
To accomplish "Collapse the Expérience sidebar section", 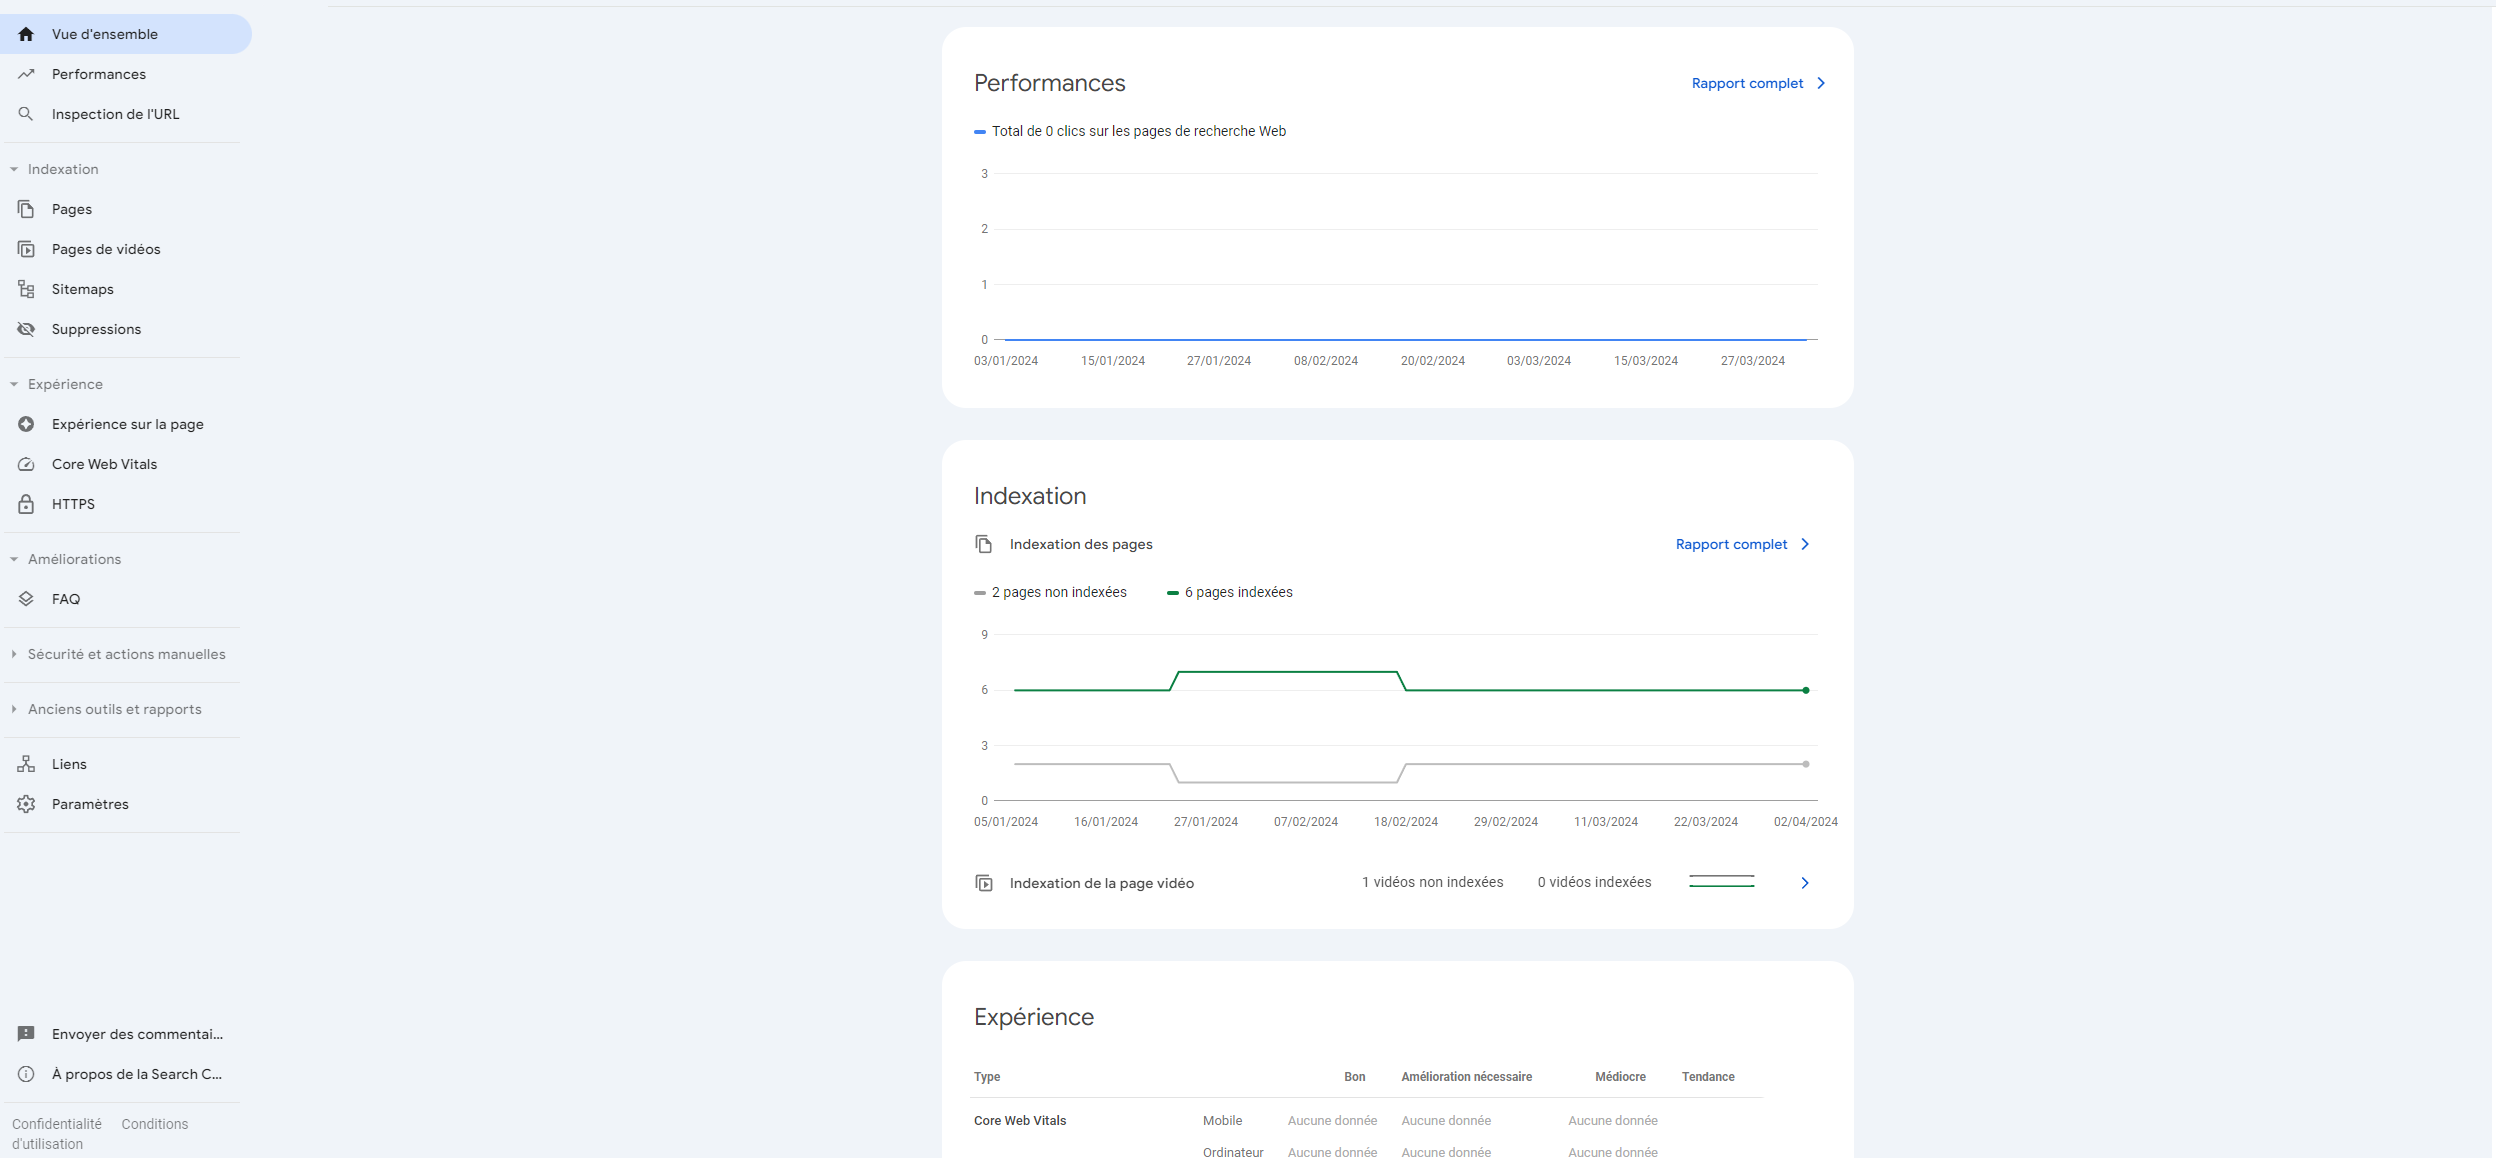I will (x=14, y=384).
